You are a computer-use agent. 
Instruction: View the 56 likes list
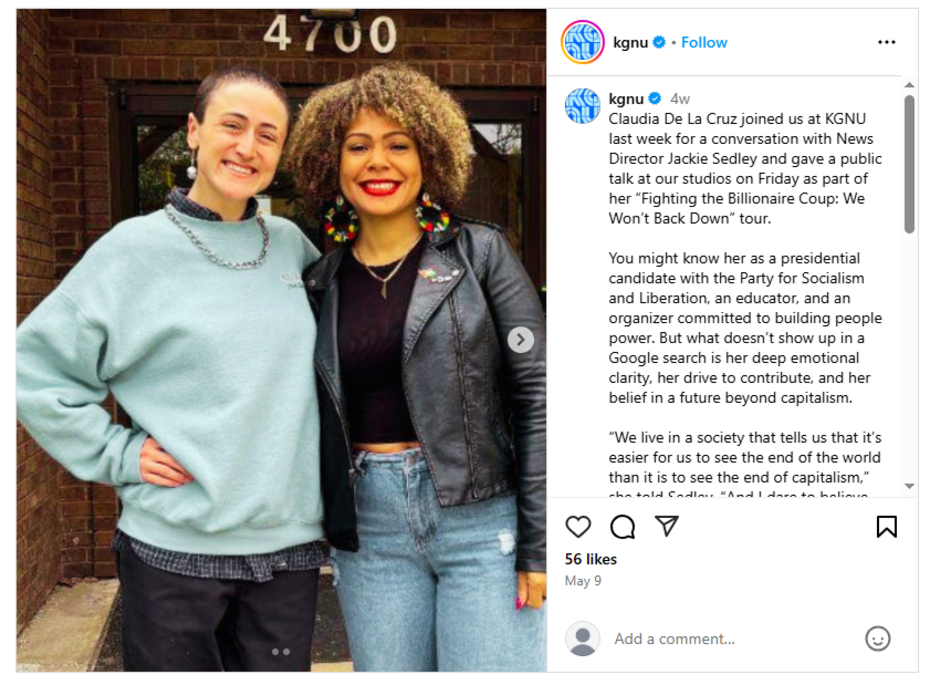[x=591, y=559]
